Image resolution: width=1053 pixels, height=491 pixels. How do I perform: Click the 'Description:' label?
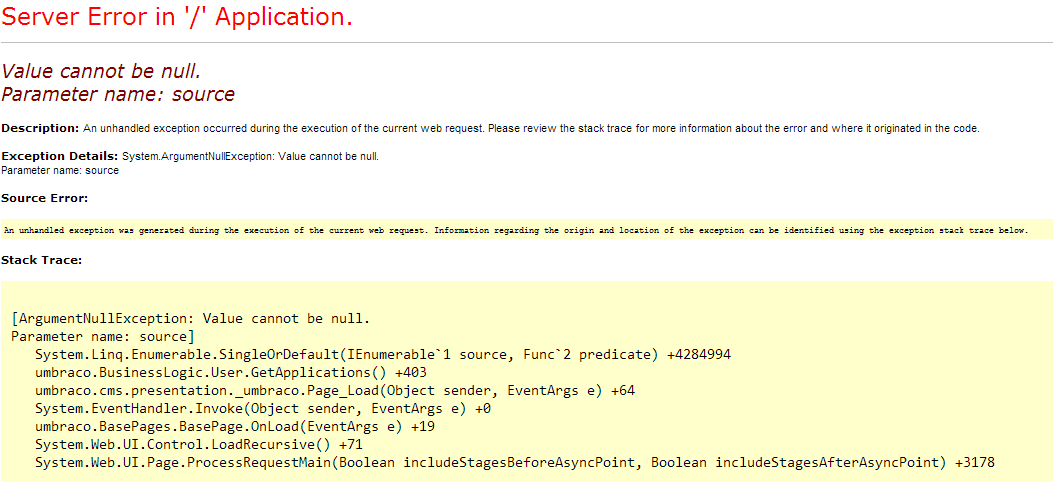(x=40, y=128)
